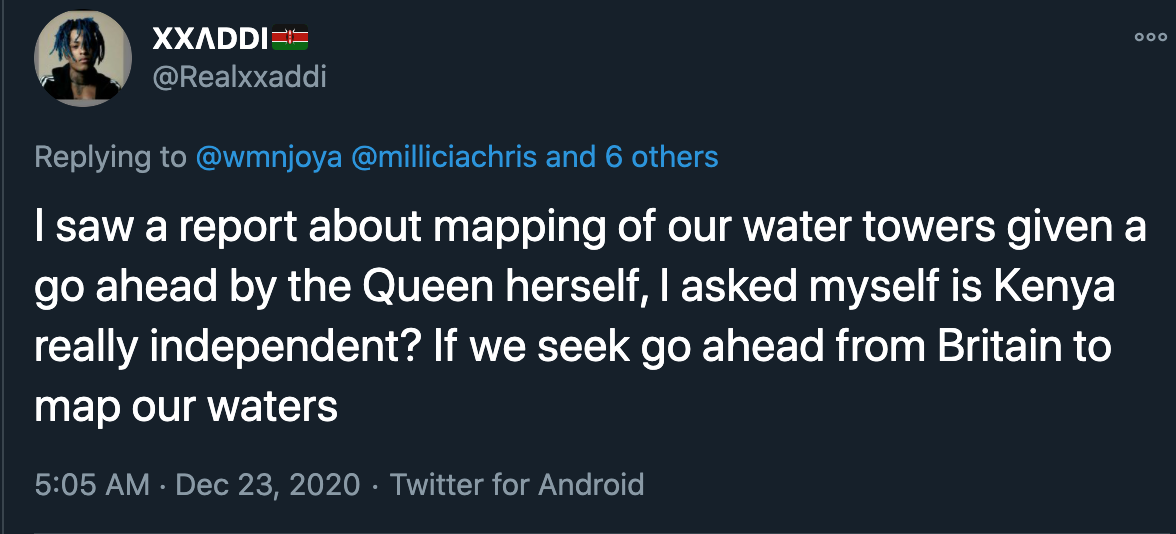This screenshot has height=534, width=1176.
Task: Click the 5:05 AM tweet time
Action: 92,485
